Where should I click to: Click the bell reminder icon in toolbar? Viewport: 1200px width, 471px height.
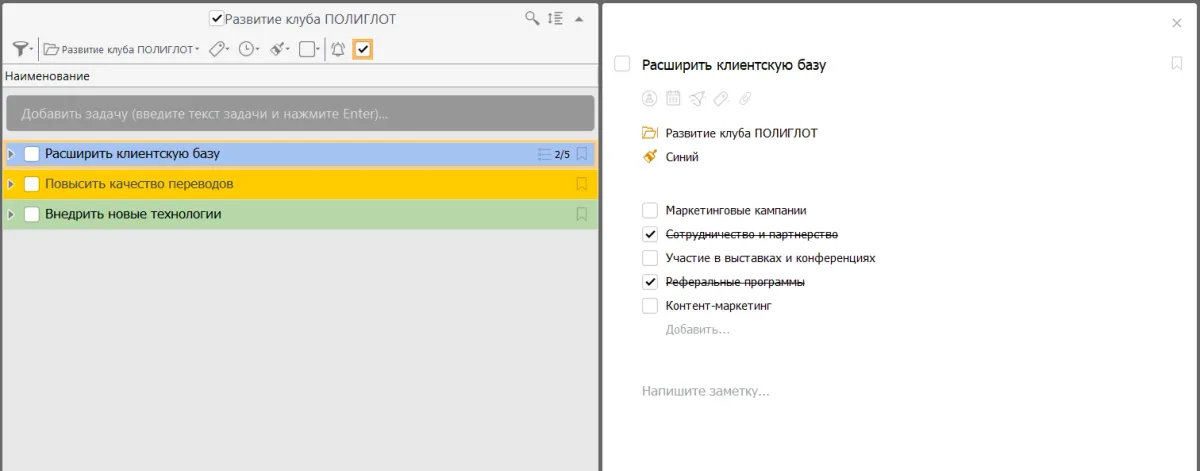pos(338,49)
